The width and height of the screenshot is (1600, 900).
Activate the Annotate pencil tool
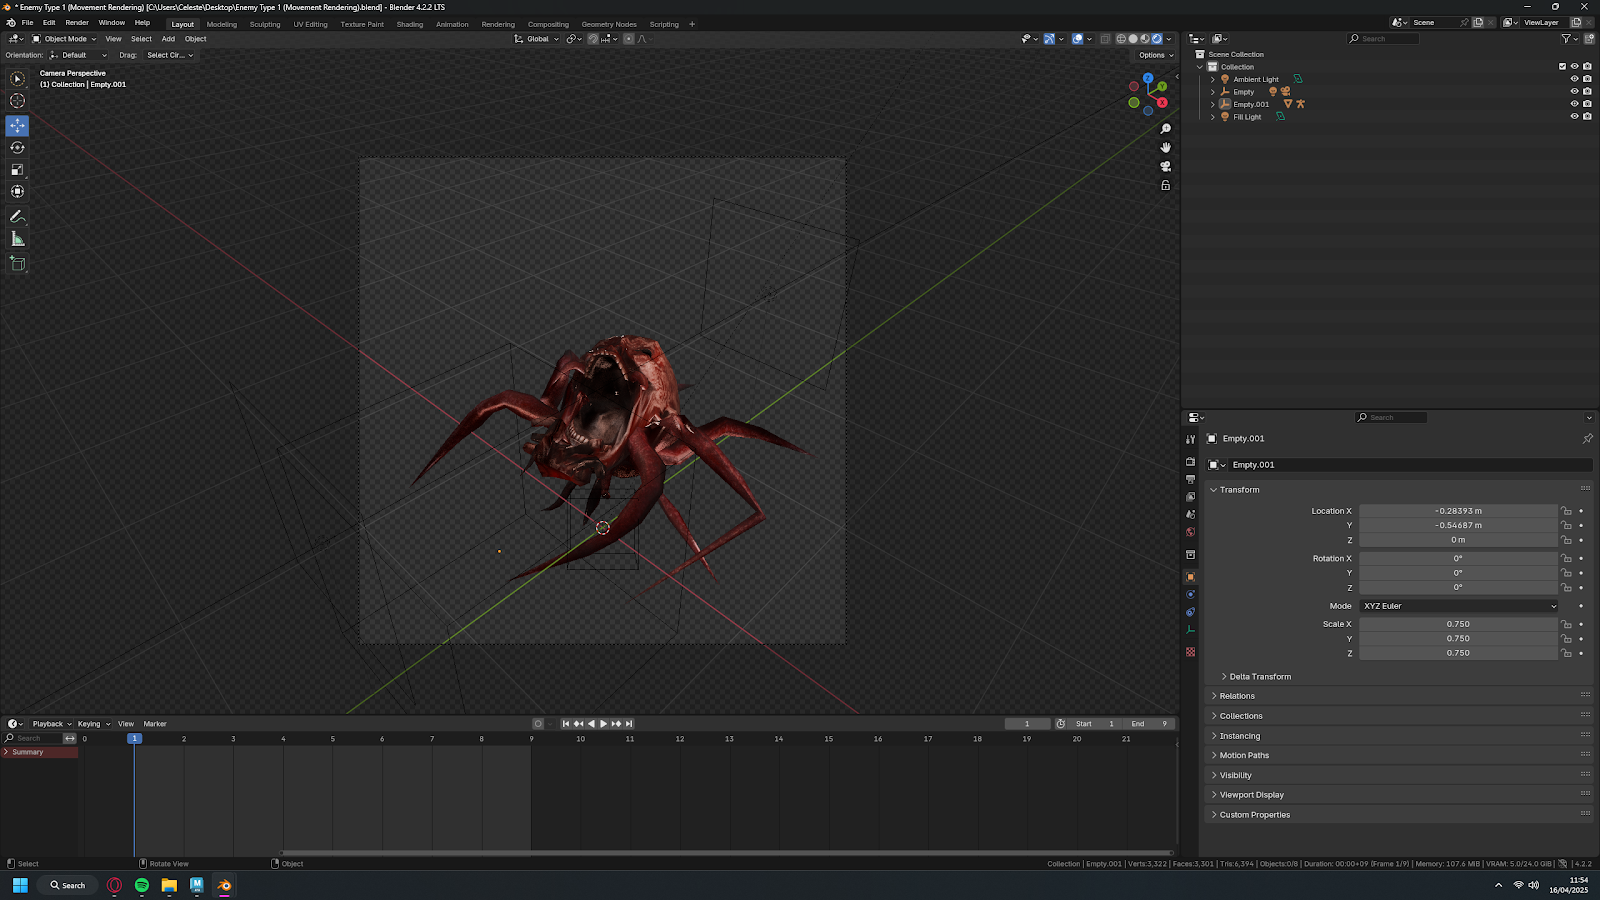(x=17, y=216)
